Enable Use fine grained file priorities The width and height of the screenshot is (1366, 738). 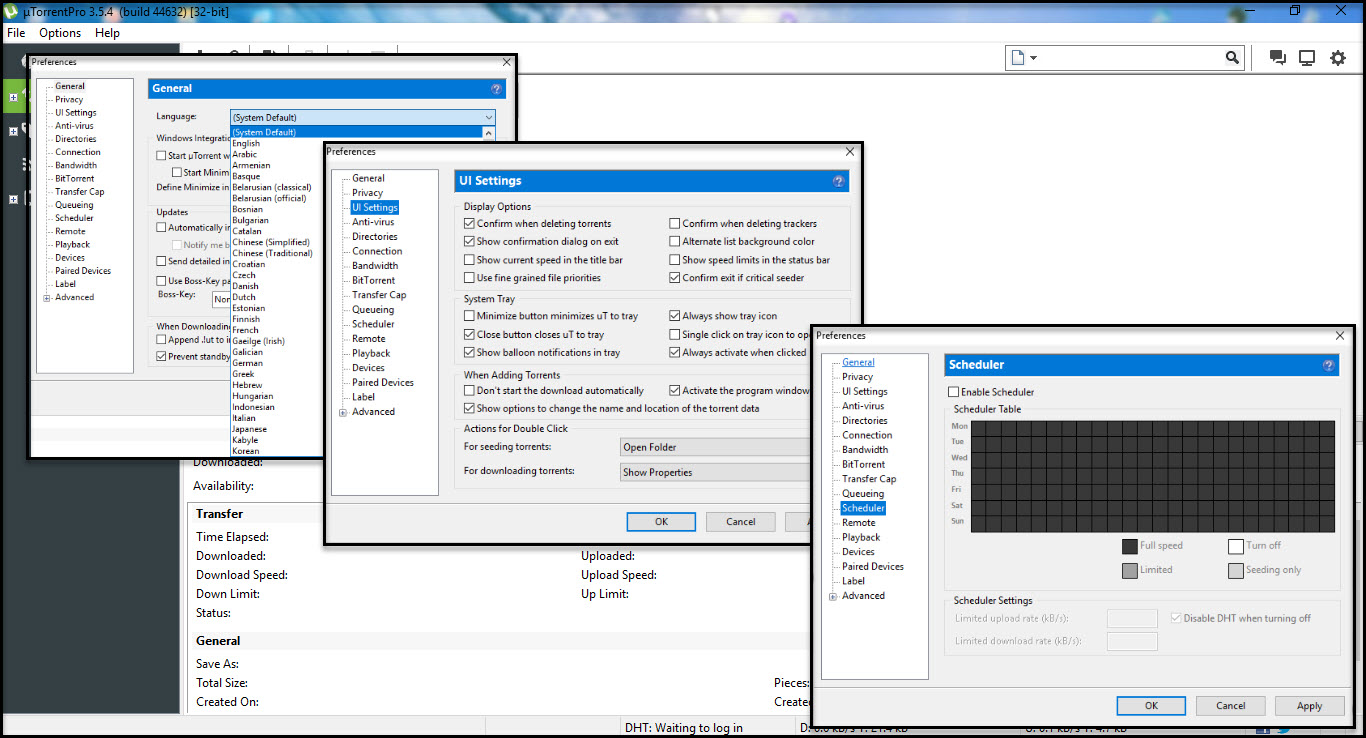[470, 278]
